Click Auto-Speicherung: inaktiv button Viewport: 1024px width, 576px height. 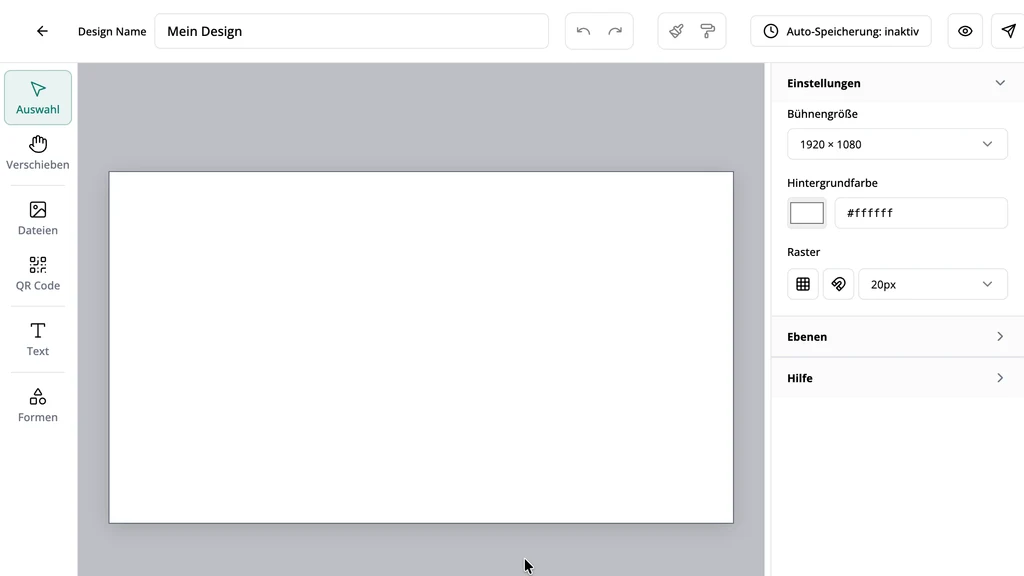click(x=841, y=31)
